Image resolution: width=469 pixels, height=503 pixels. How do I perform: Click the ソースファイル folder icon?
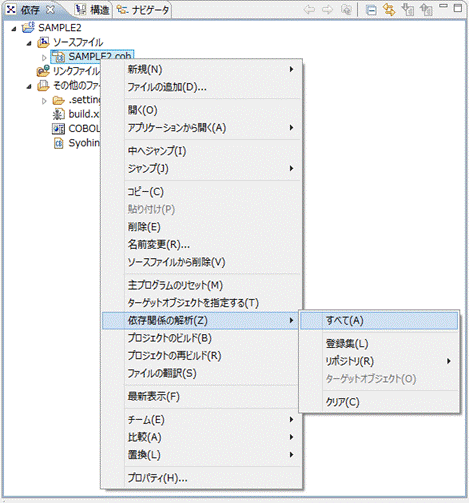(43, 42)
